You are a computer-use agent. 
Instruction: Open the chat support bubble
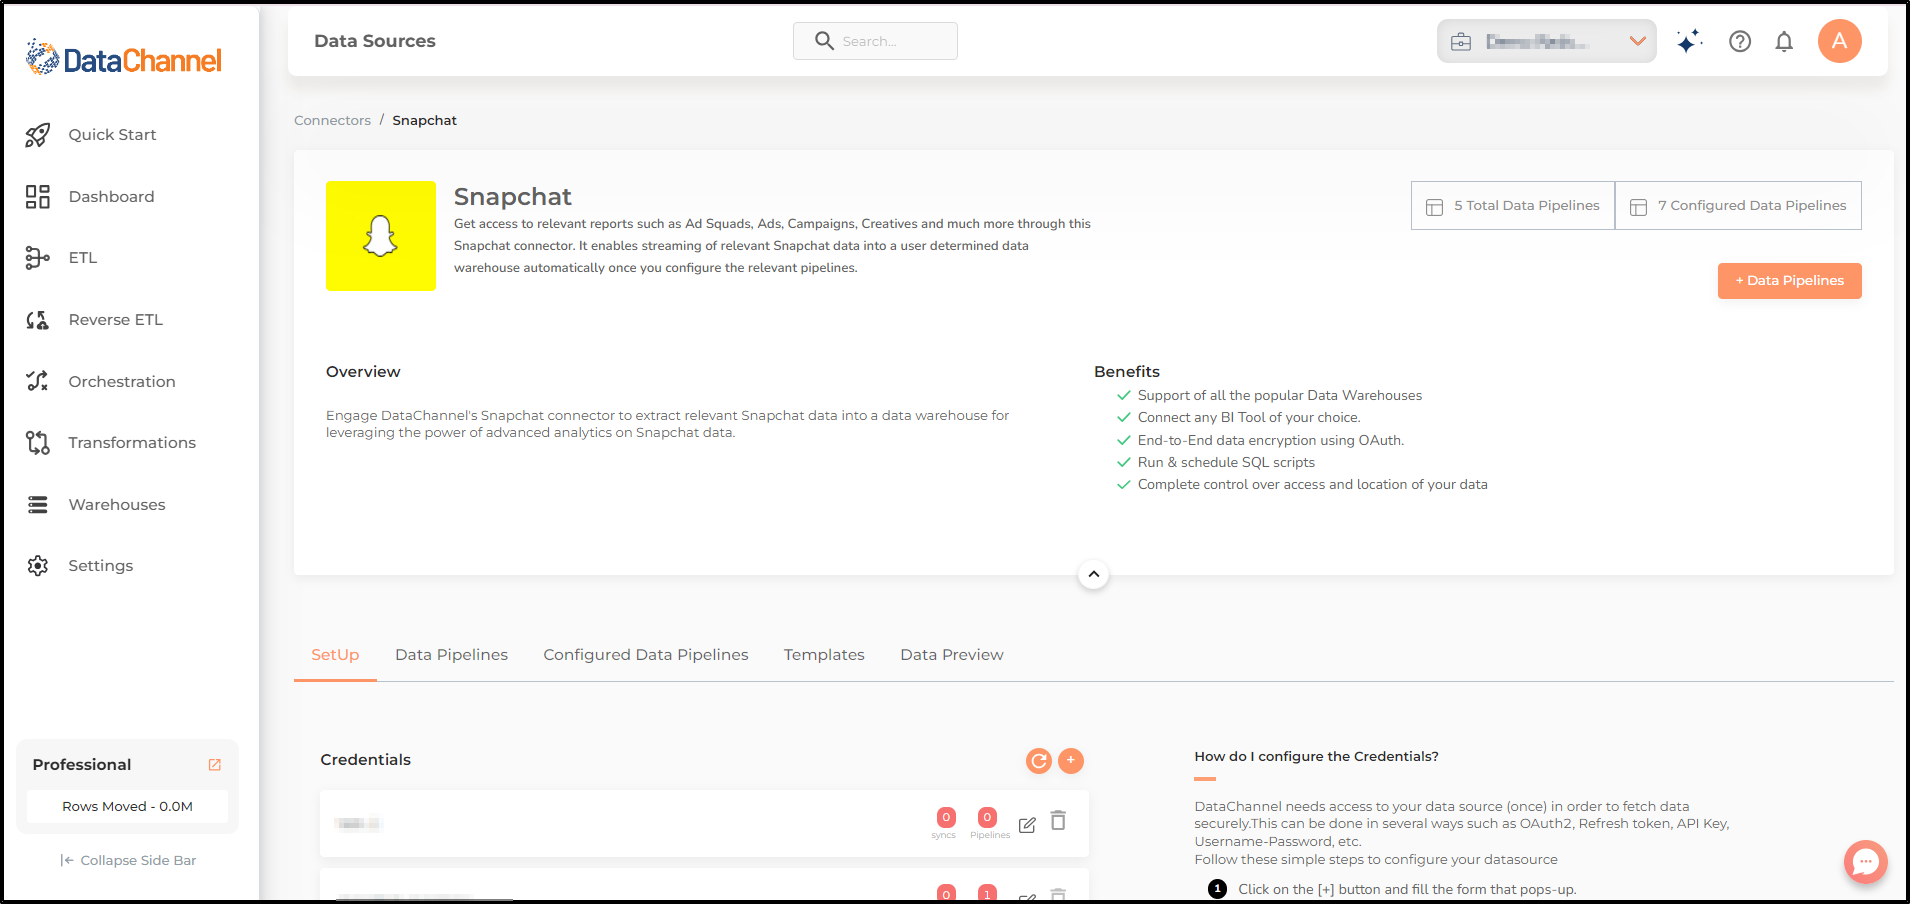tap(1866, 861)
